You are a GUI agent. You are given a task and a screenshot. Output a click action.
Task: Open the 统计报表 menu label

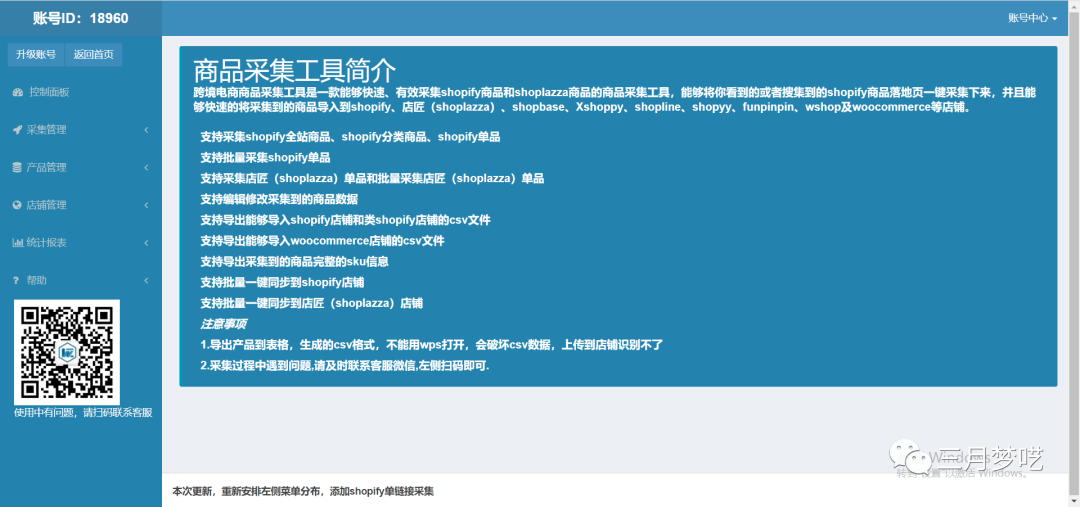pos(47,242)
